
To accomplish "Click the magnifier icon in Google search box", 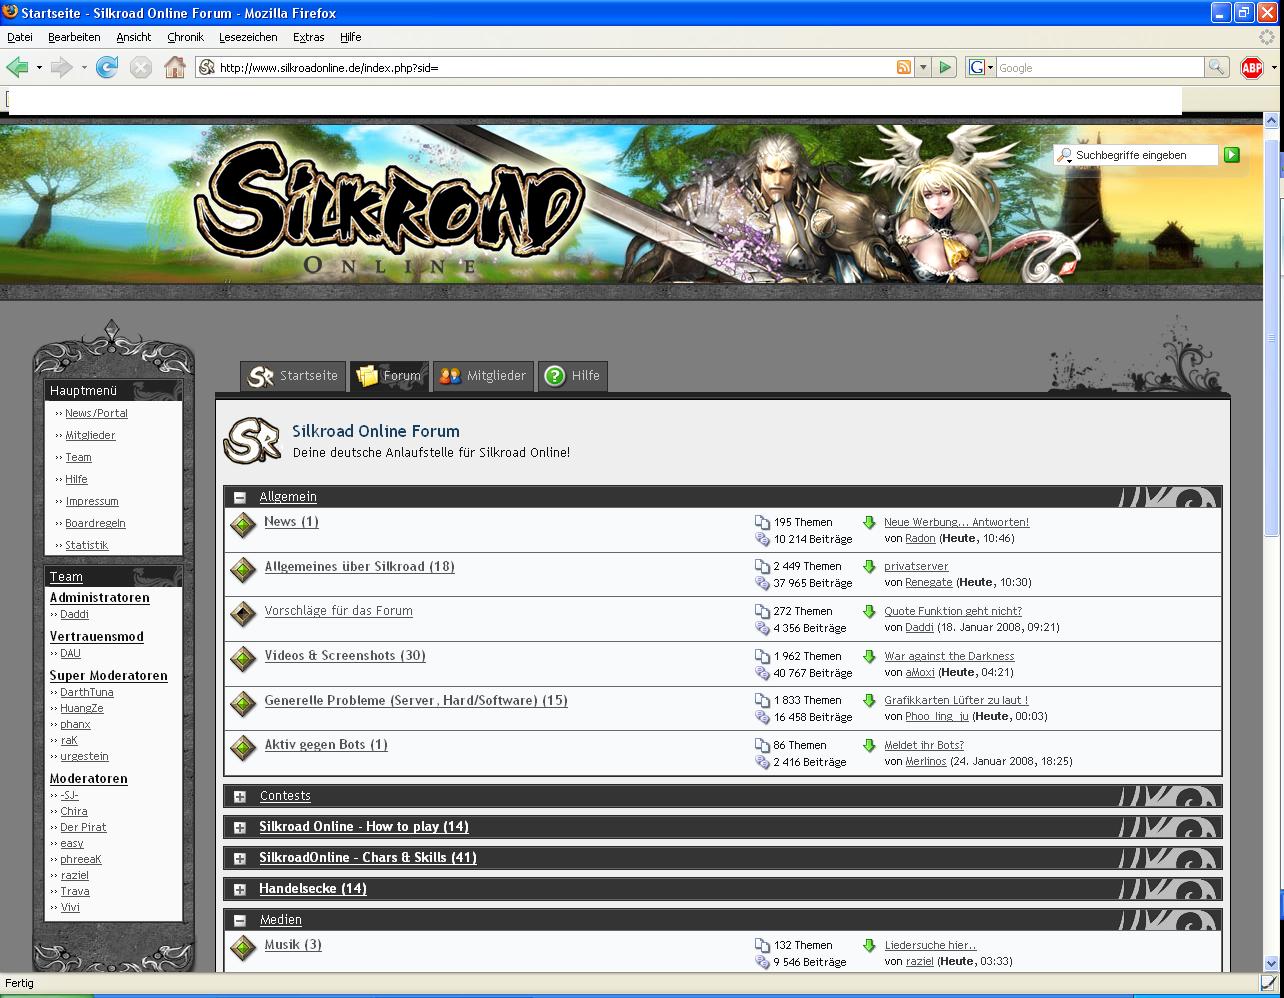I will pos(1216,67).
